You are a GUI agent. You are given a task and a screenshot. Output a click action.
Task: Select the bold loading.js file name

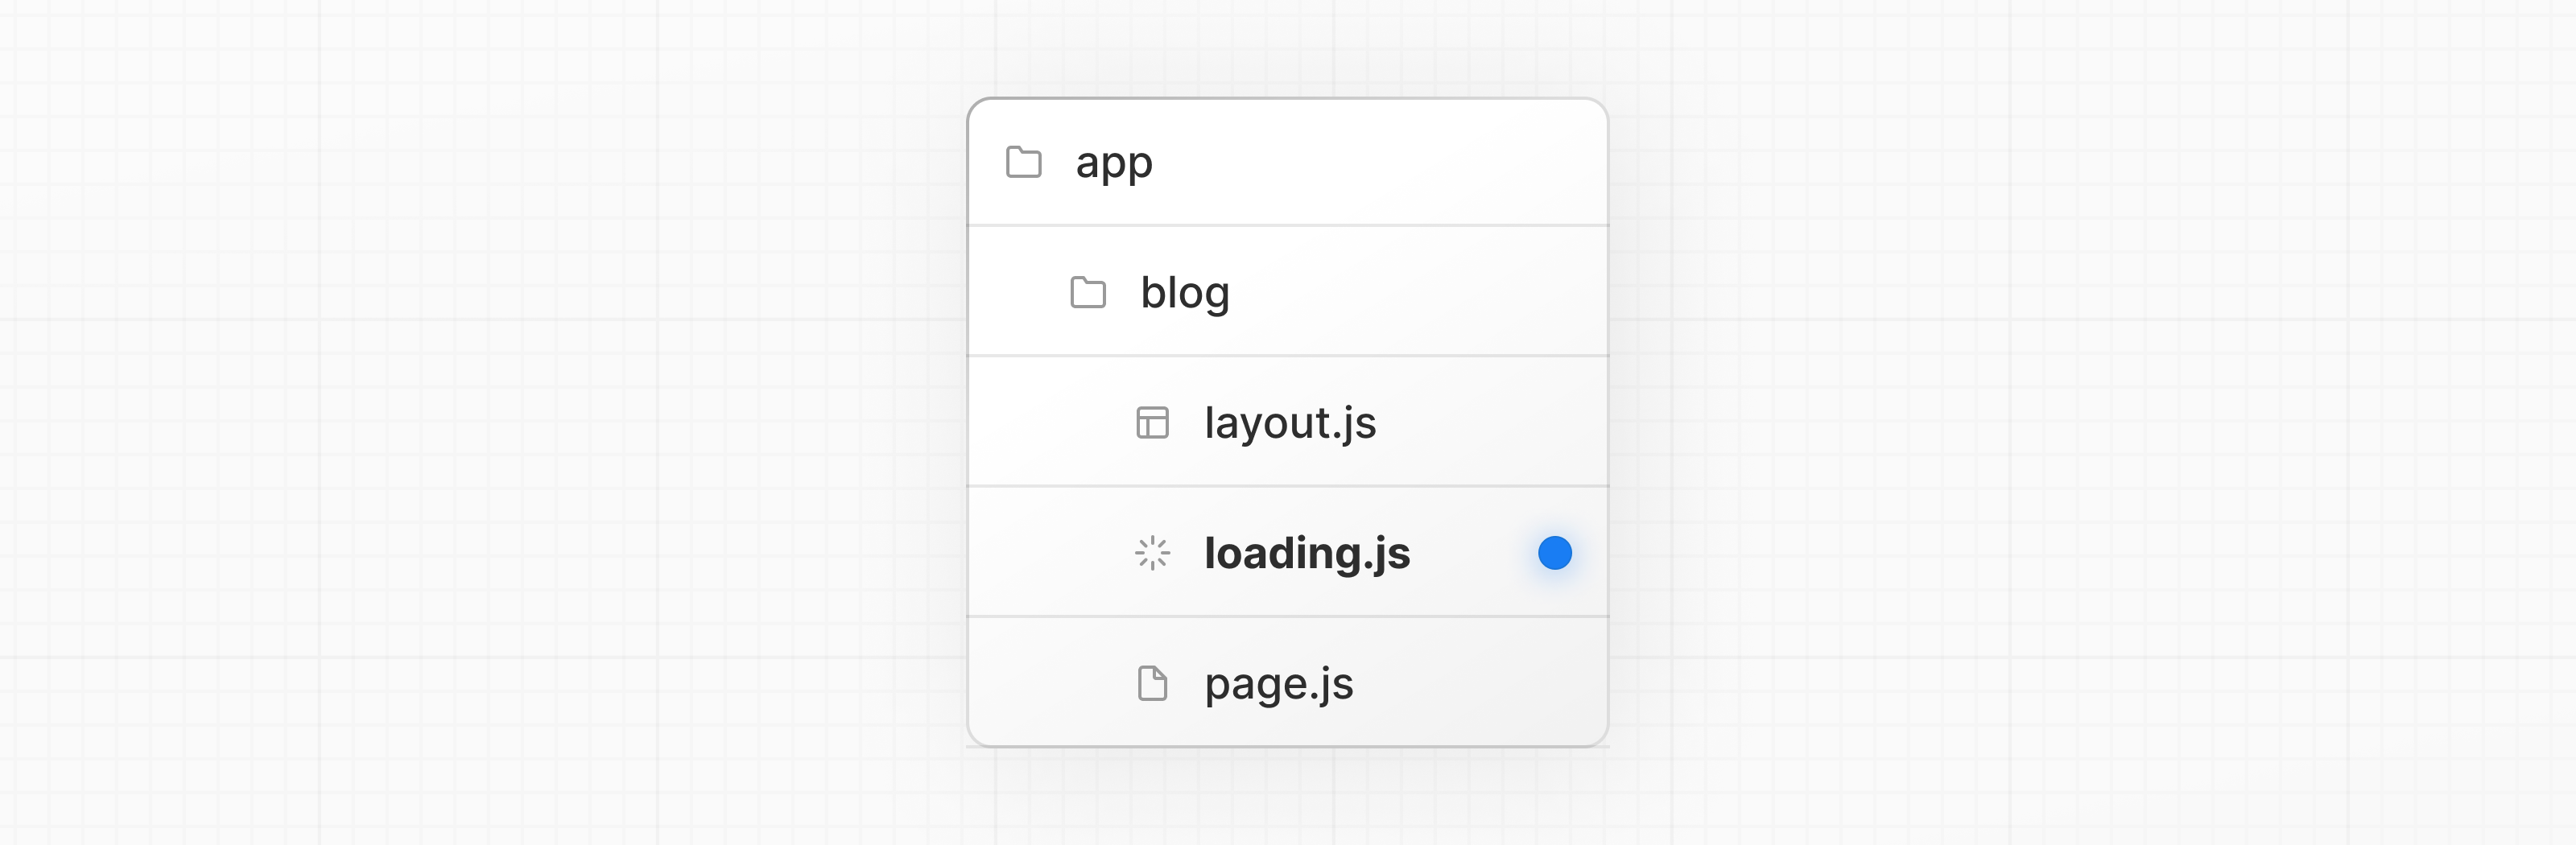click(x=1306, y=553)
